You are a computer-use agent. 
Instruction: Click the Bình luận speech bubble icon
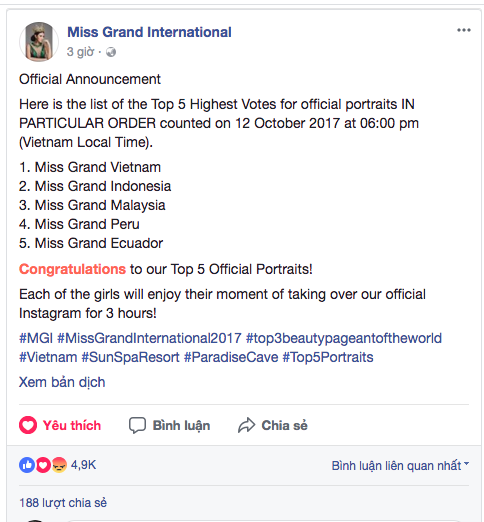tap(137, 425)
